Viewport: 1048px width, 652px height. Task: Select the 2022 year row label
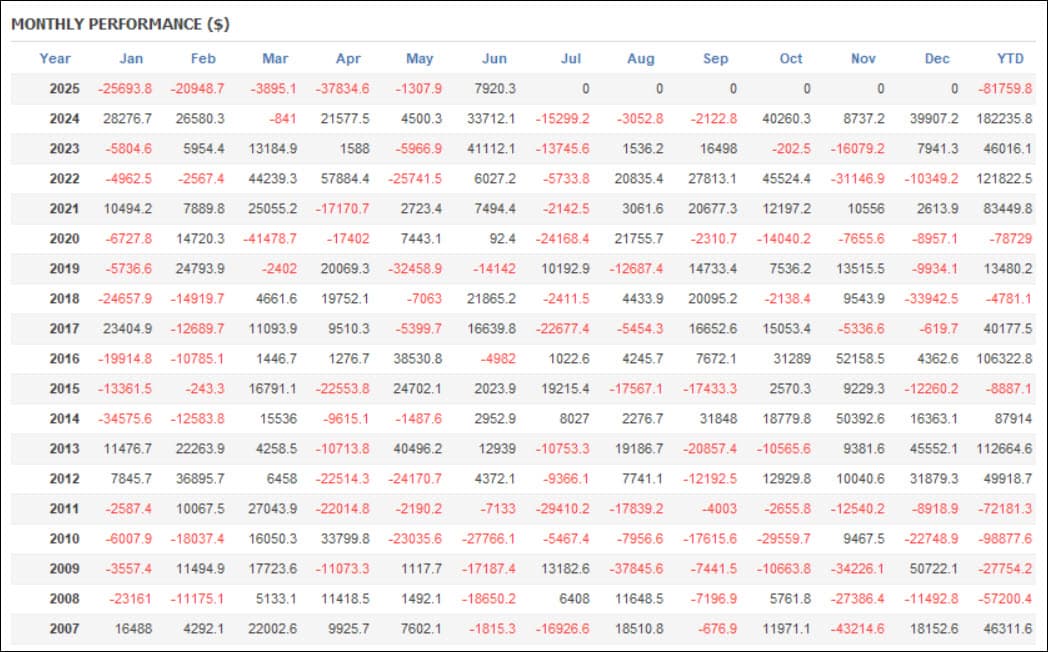64,179
